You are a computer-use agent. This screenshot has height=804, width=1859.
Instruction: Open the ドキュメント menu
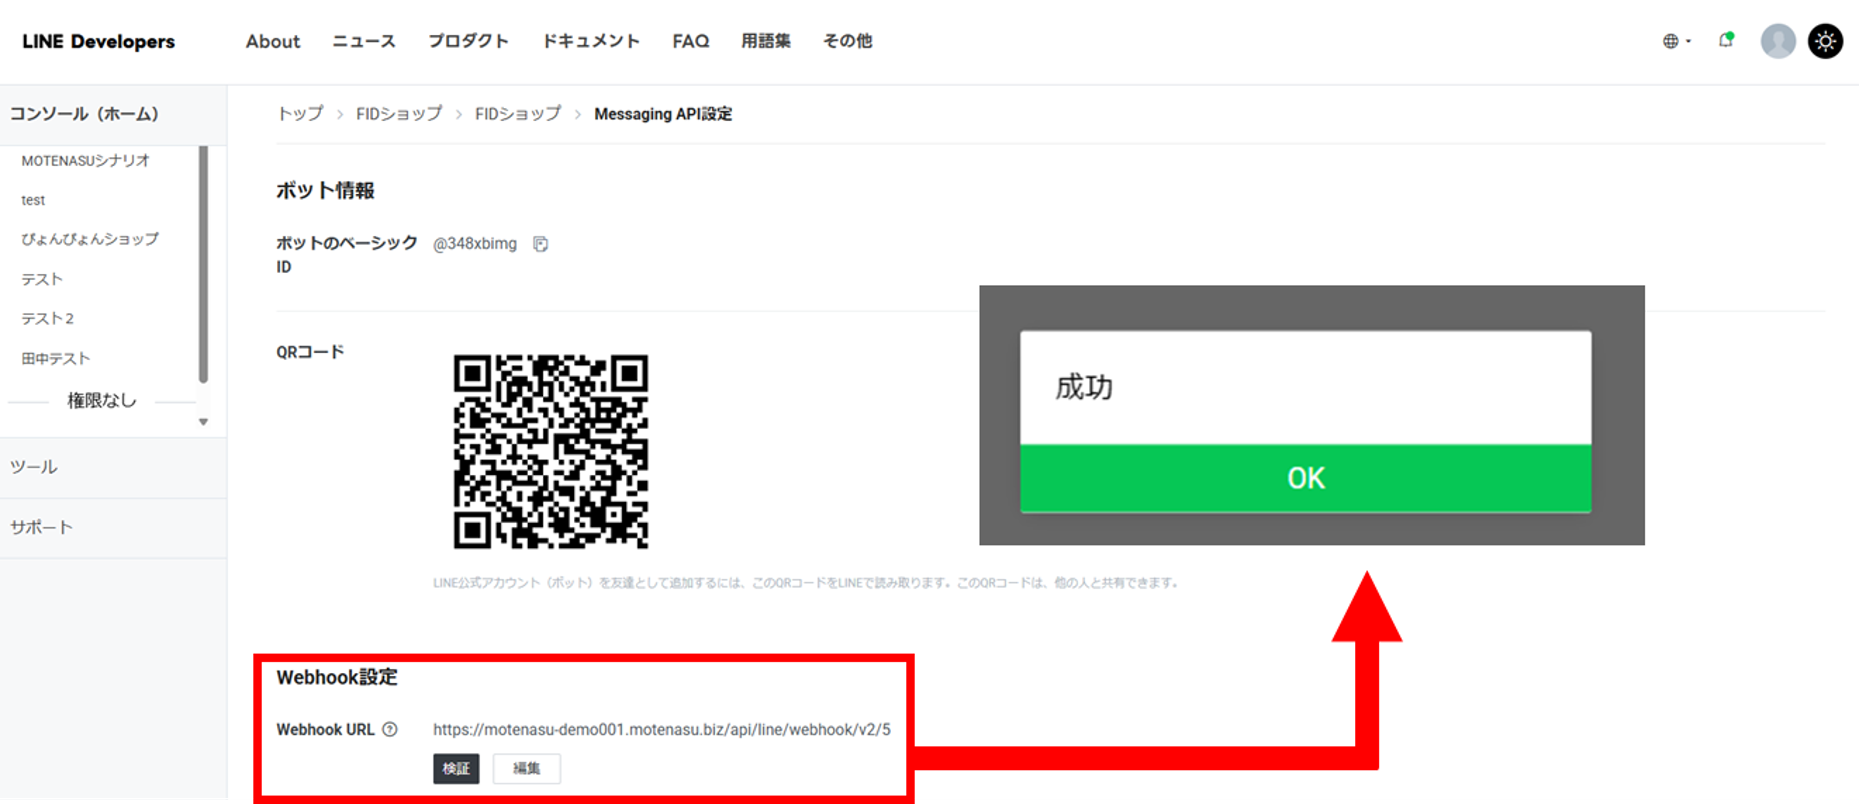(590, 41)
